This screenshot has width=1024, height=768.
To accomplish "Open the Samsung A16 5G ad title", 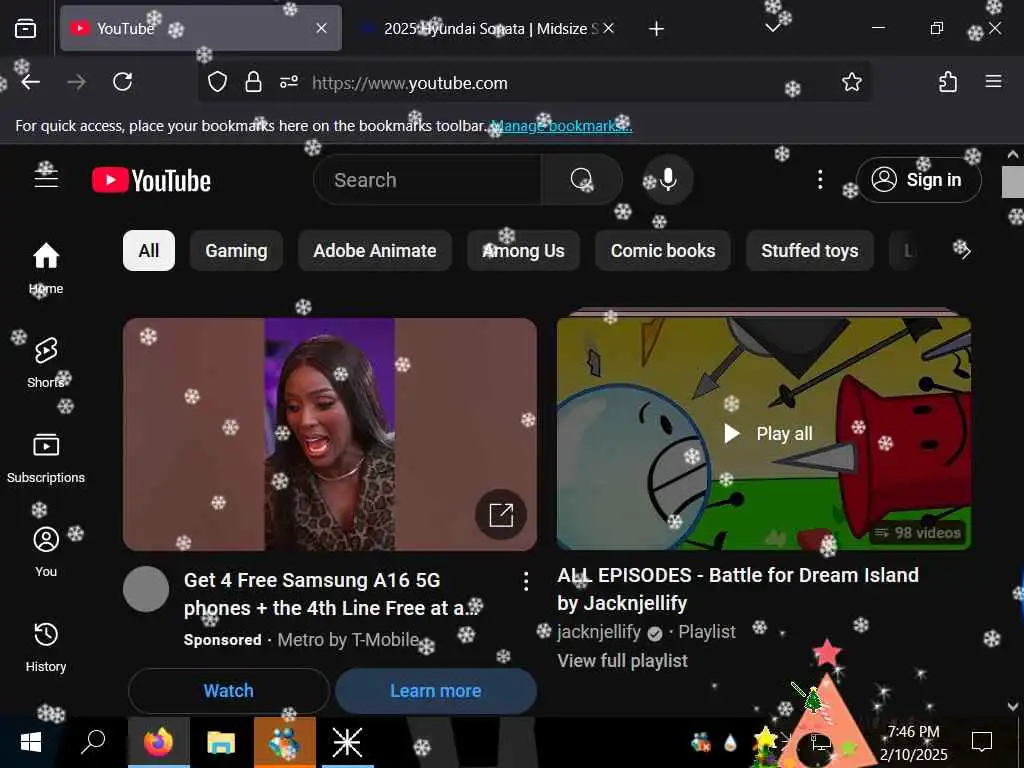I will click(333, 594).
